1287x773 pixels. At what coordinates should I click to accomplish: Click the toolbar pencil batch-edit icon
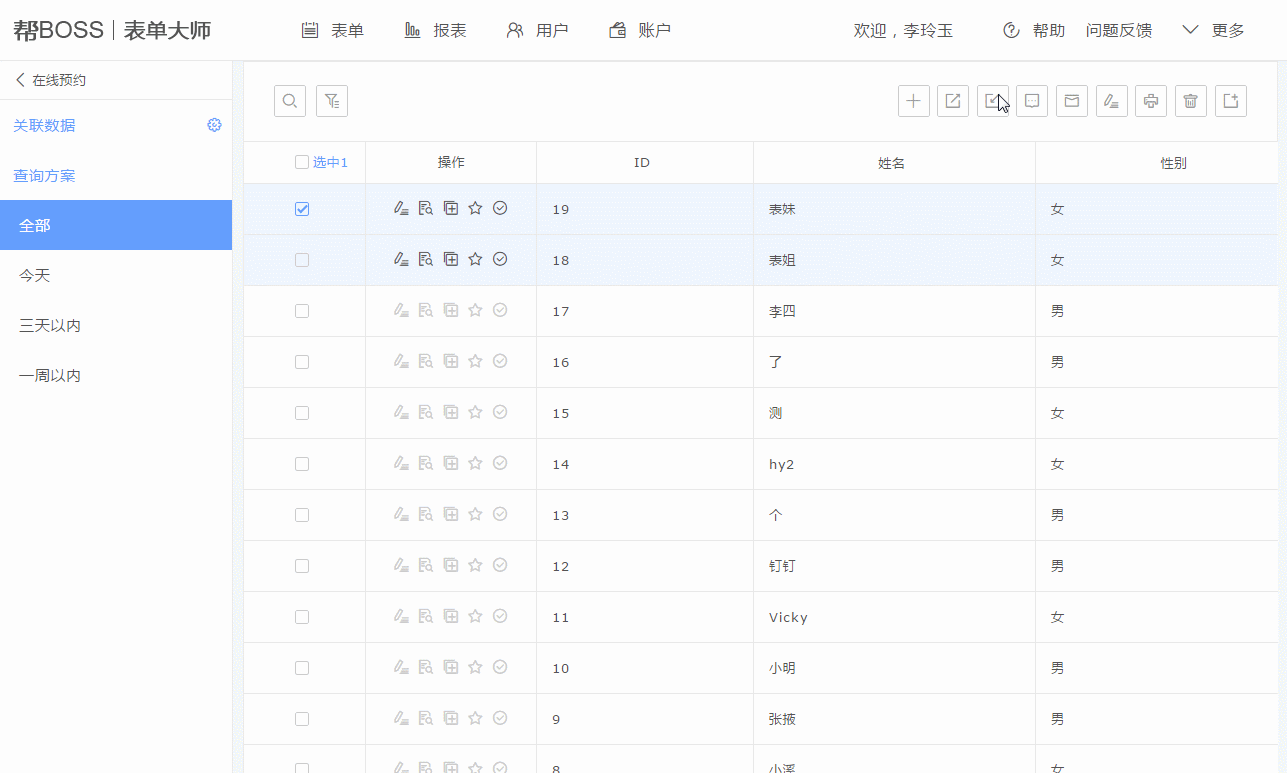(1112, 101)
